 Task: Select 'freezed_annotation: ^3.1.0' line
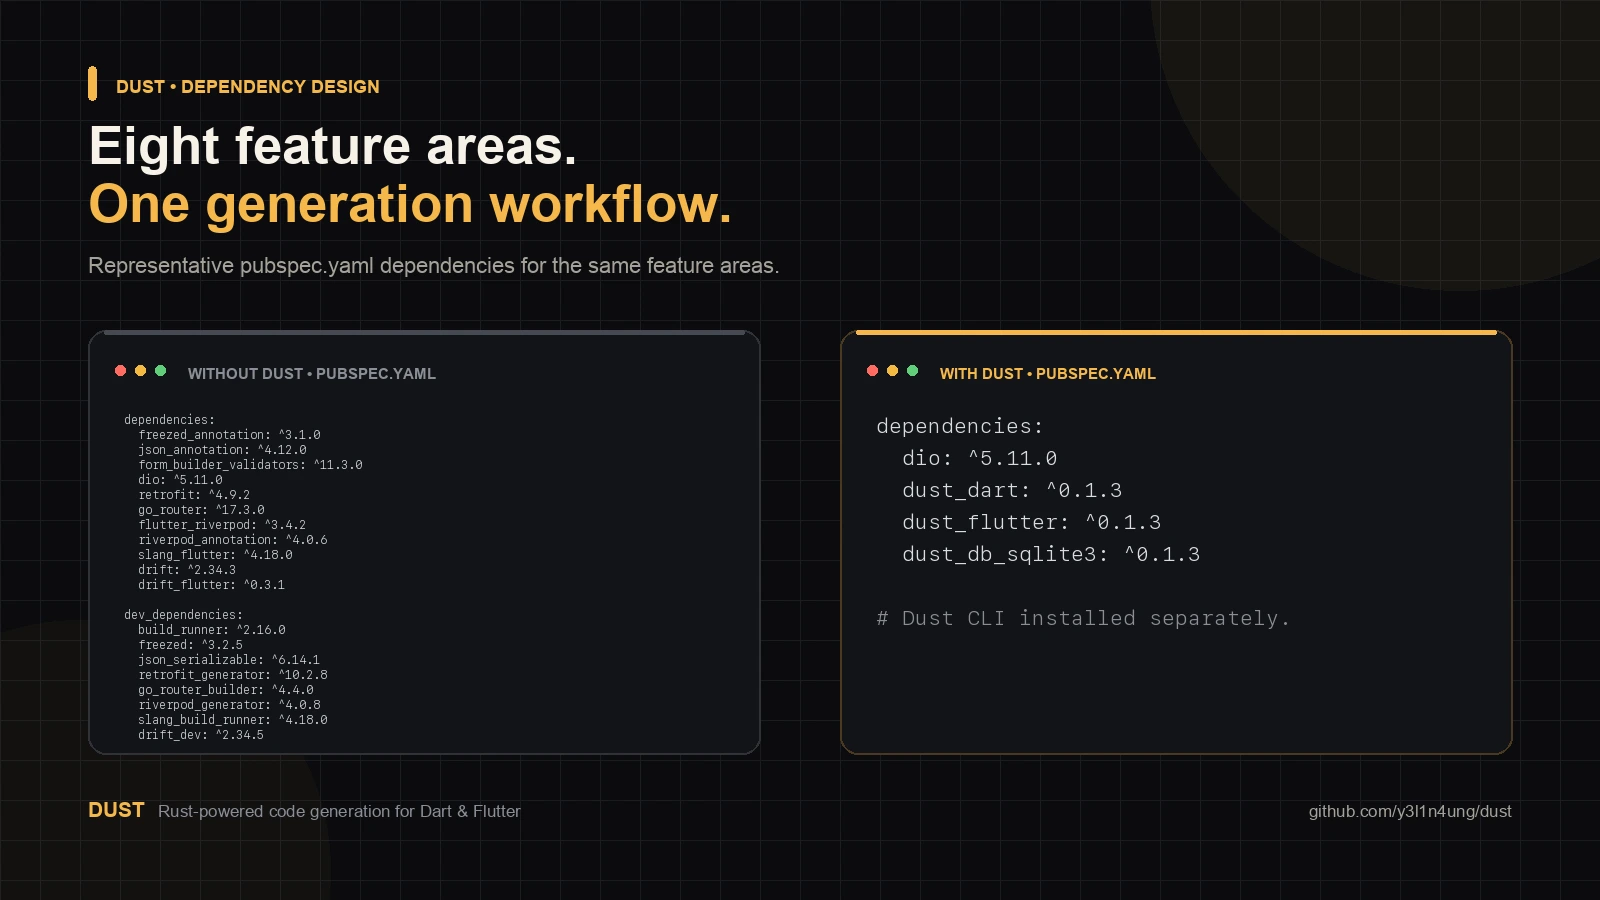(229, 435)
